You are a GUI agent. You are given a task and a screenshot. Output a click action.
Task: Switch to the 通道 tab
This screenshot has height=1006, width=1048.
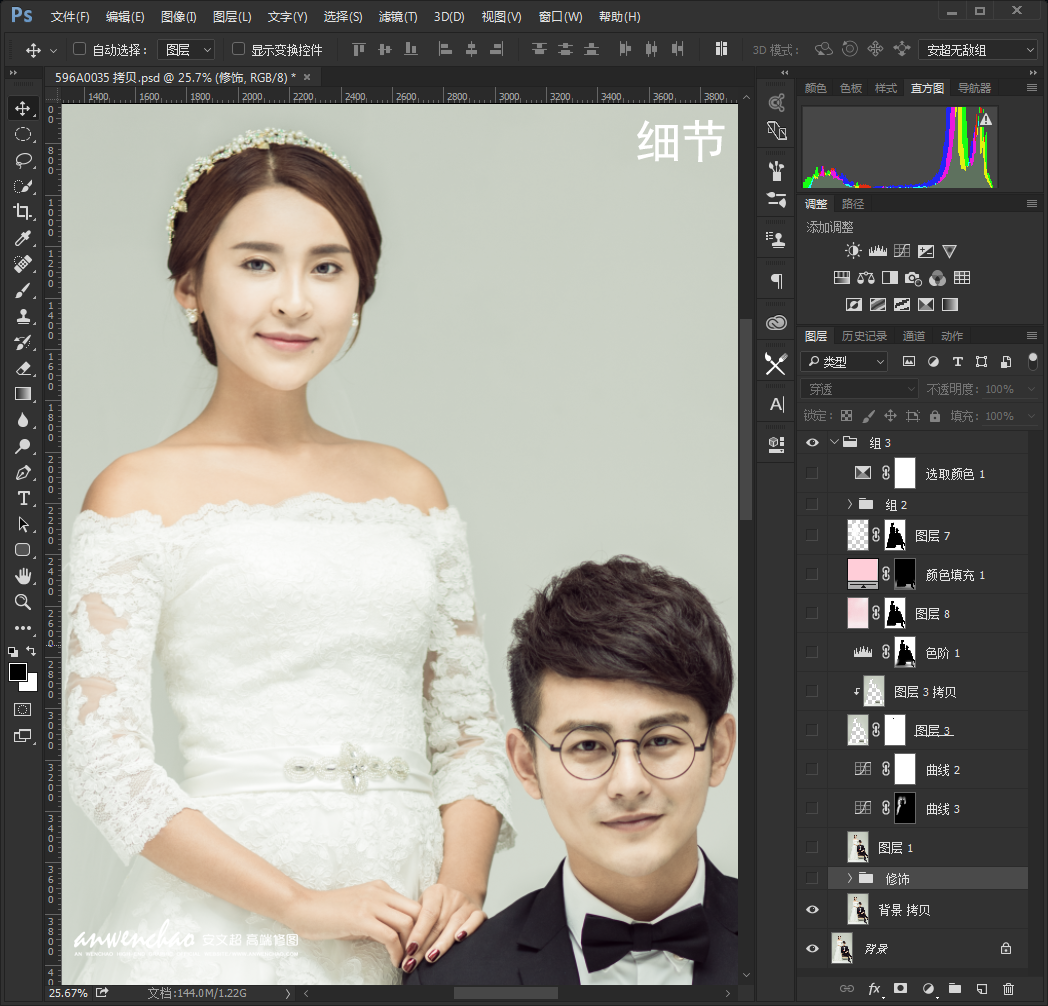pyautogui.click(x=914, y=336)
